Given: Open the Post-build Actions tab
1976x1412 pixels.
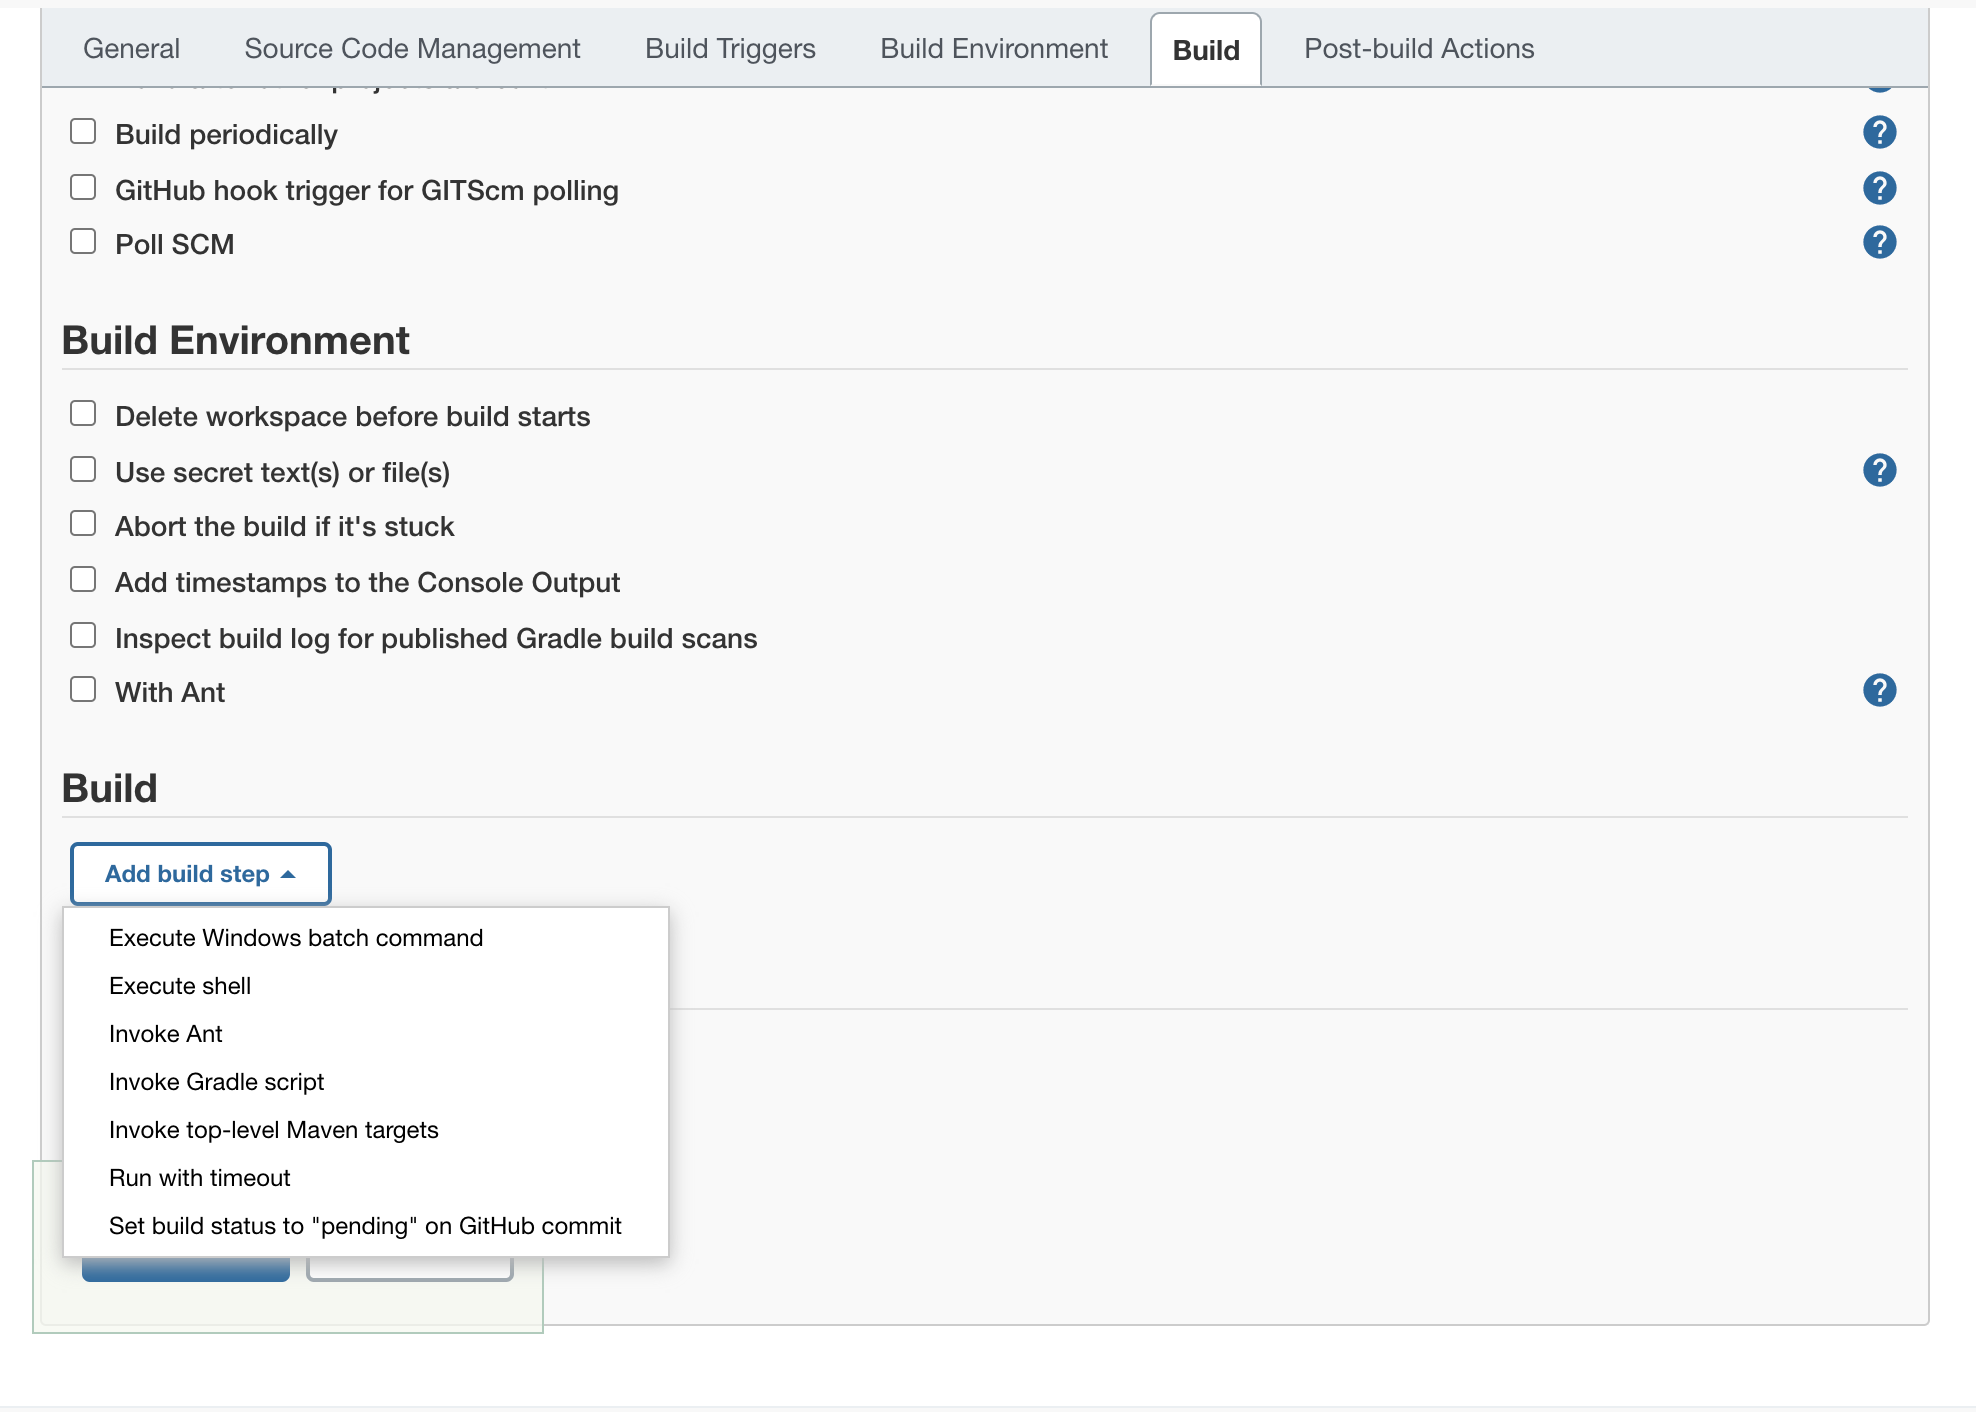Looking at the screenshot, I should pyautogui.click(x=1418, y=48).
